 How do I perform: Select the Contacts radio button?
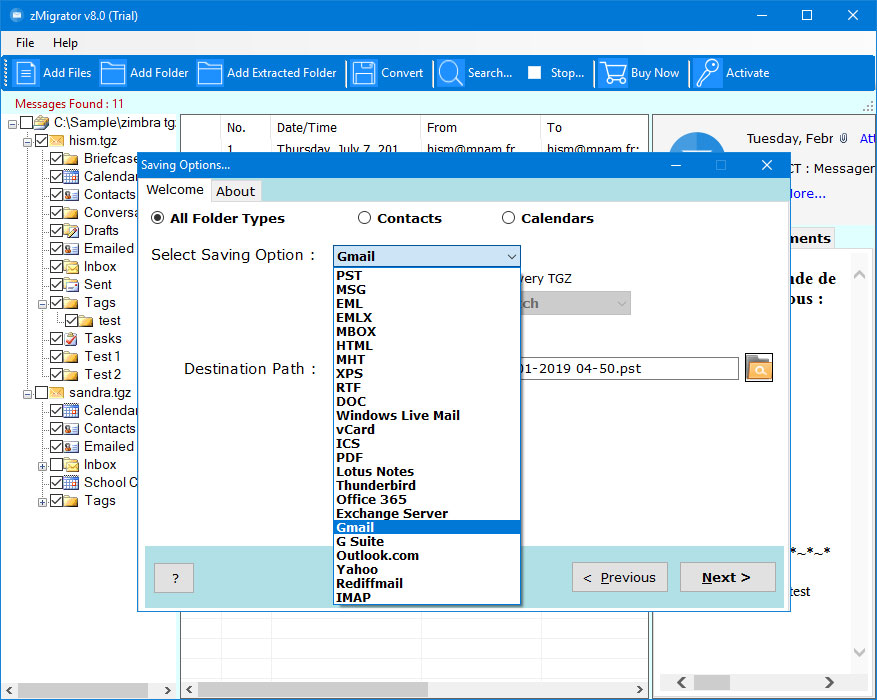[x=364, y=217]
